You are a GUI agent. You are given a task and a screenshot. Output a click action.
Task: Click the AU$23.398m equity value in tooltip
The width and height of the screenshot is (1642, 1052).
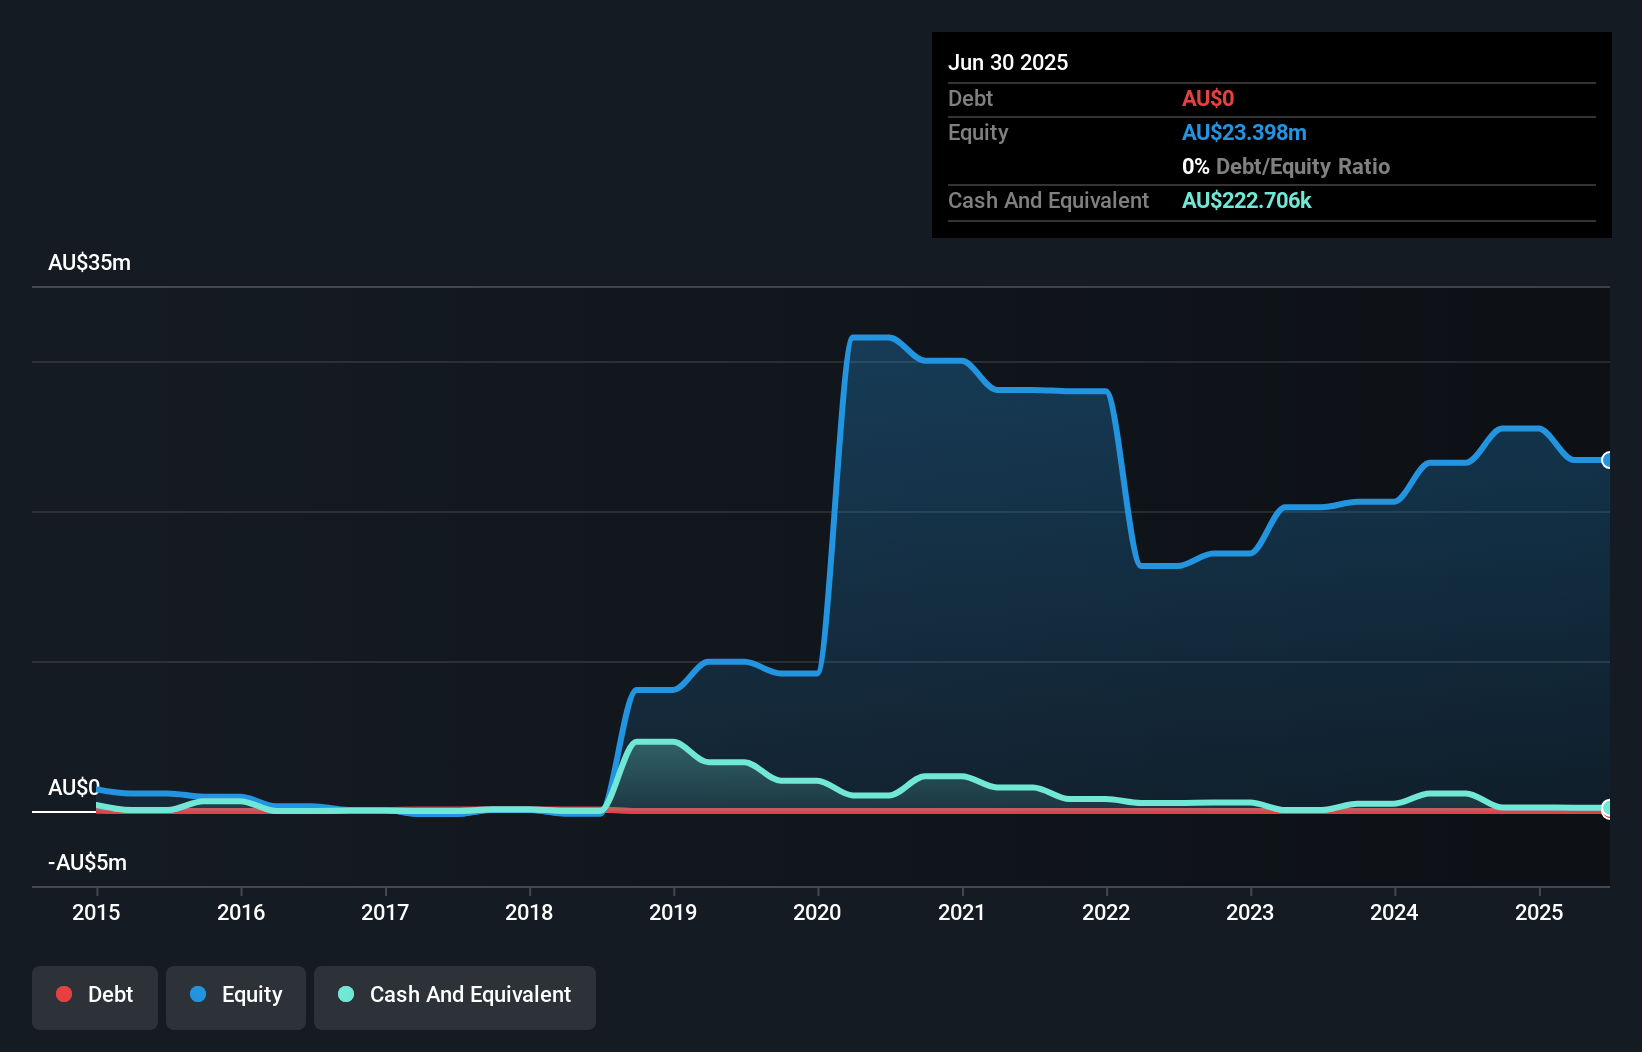[1244, 132]
